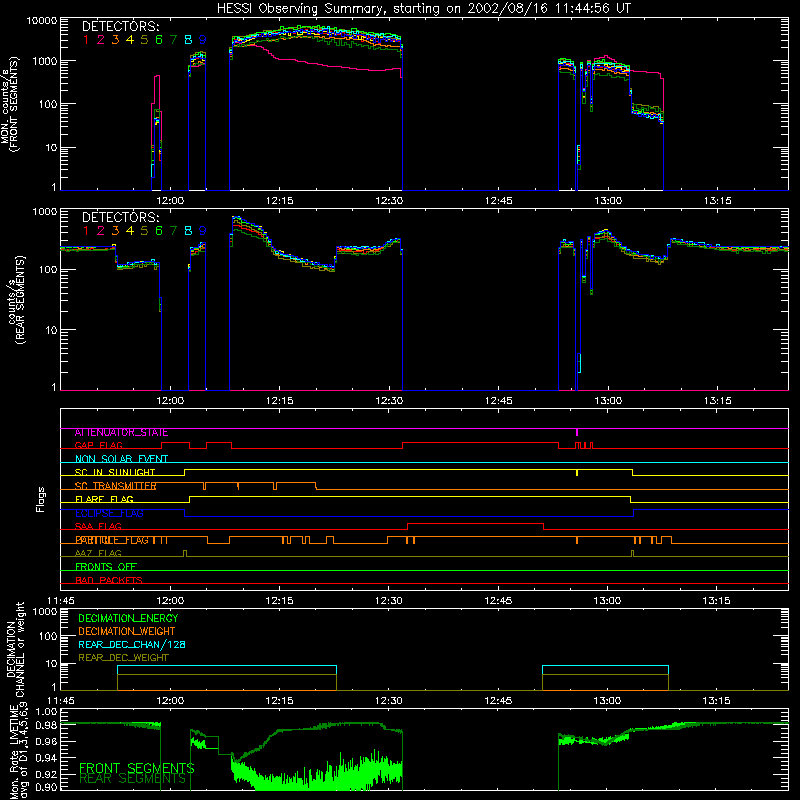
Task: Select green detector 6 in front segments legend
Action: pos(159,39)
